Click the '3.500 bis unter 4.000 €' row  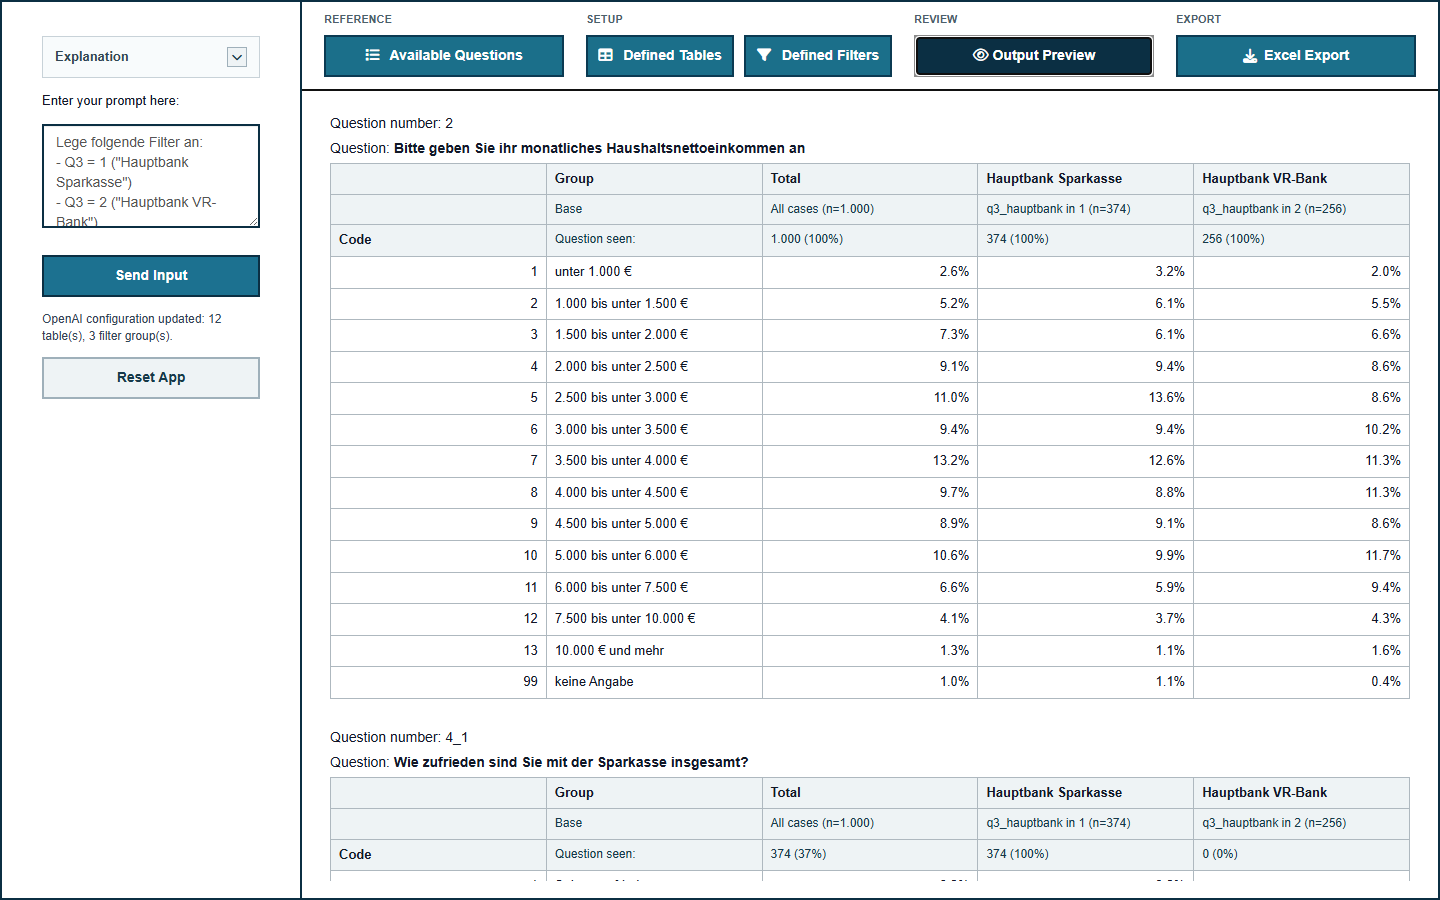(x=869, y=461)
